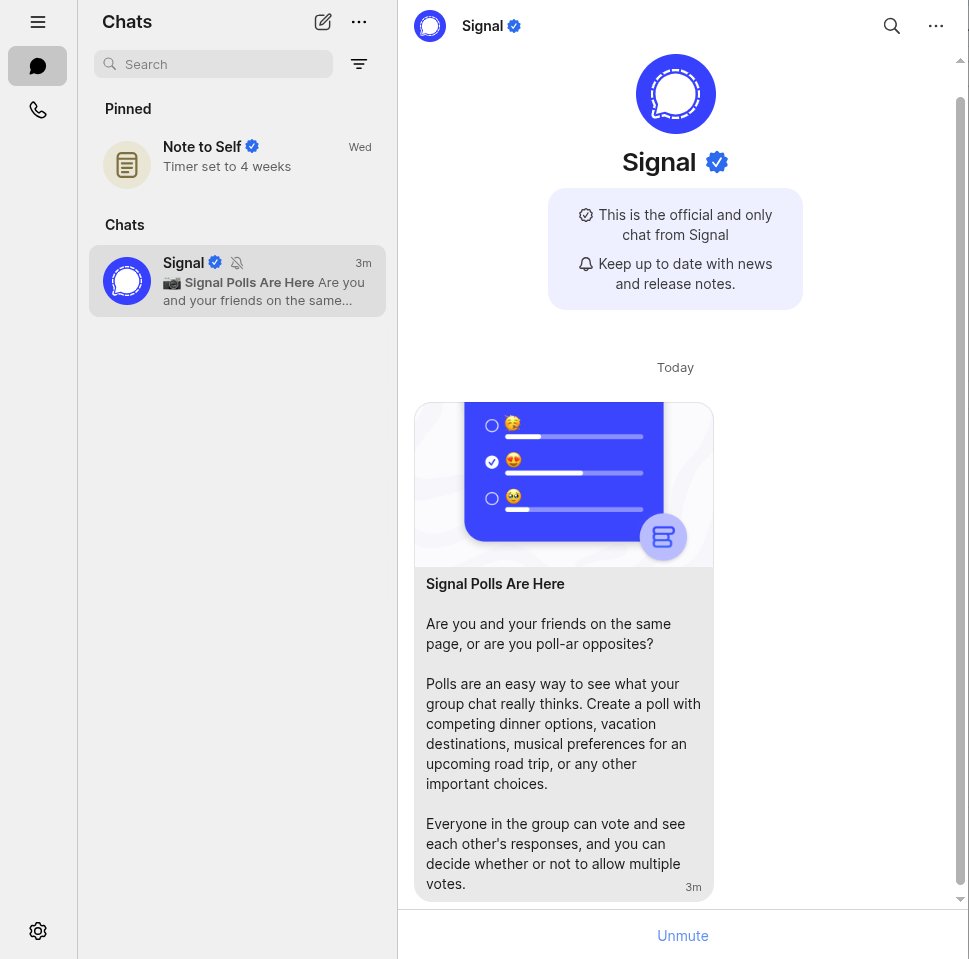Viewport: 969px width, 959px height.
Task: Click verified badge beside large Signal title
Action: 717,163
